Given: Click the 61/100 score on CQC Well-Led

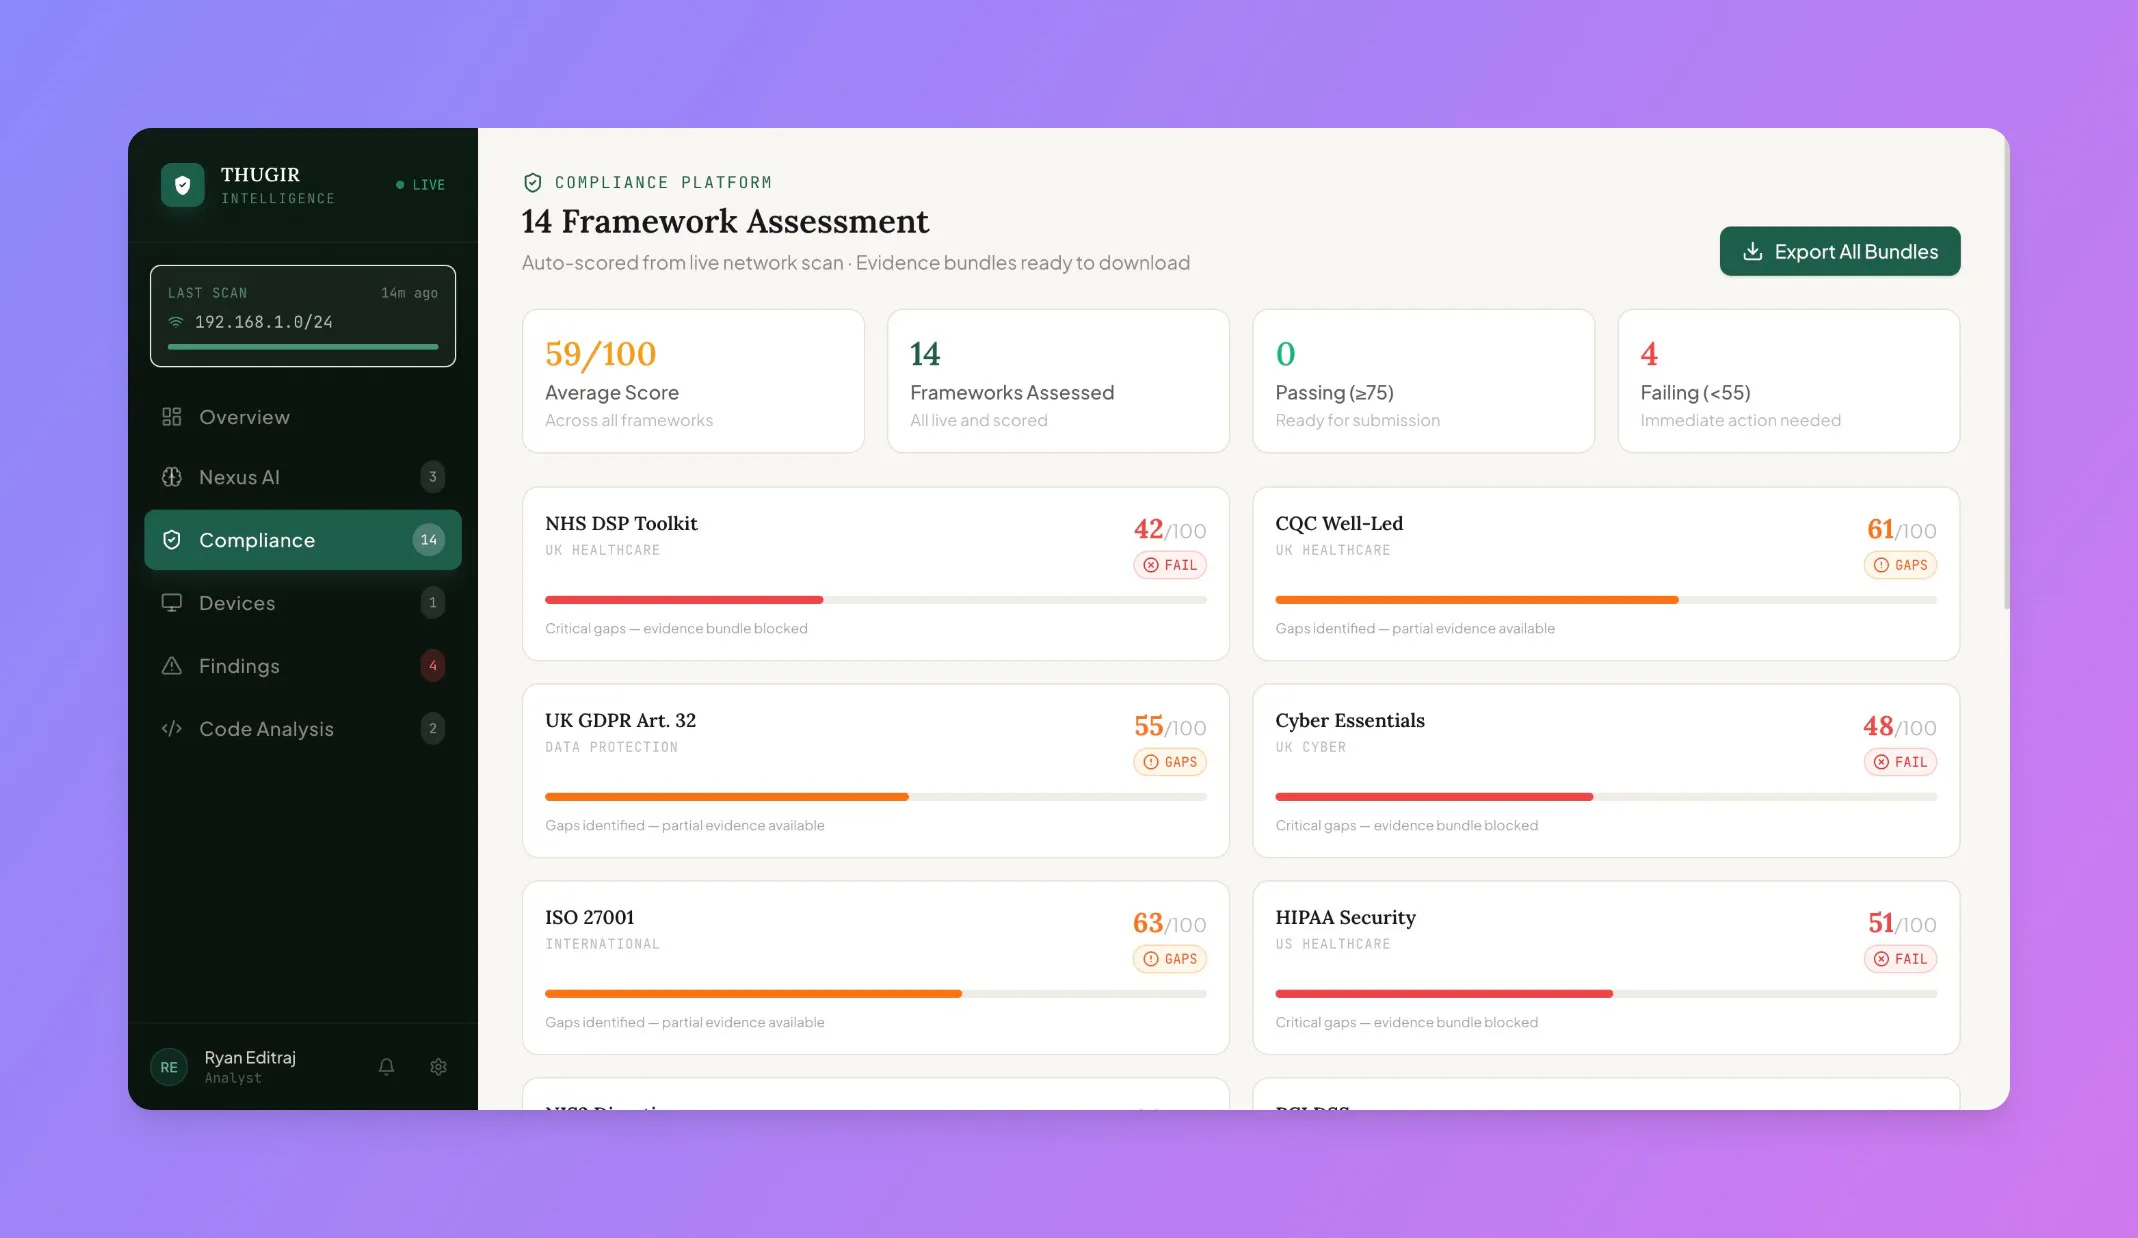Looking at the screenshot, I should (x=1901, y=529).
